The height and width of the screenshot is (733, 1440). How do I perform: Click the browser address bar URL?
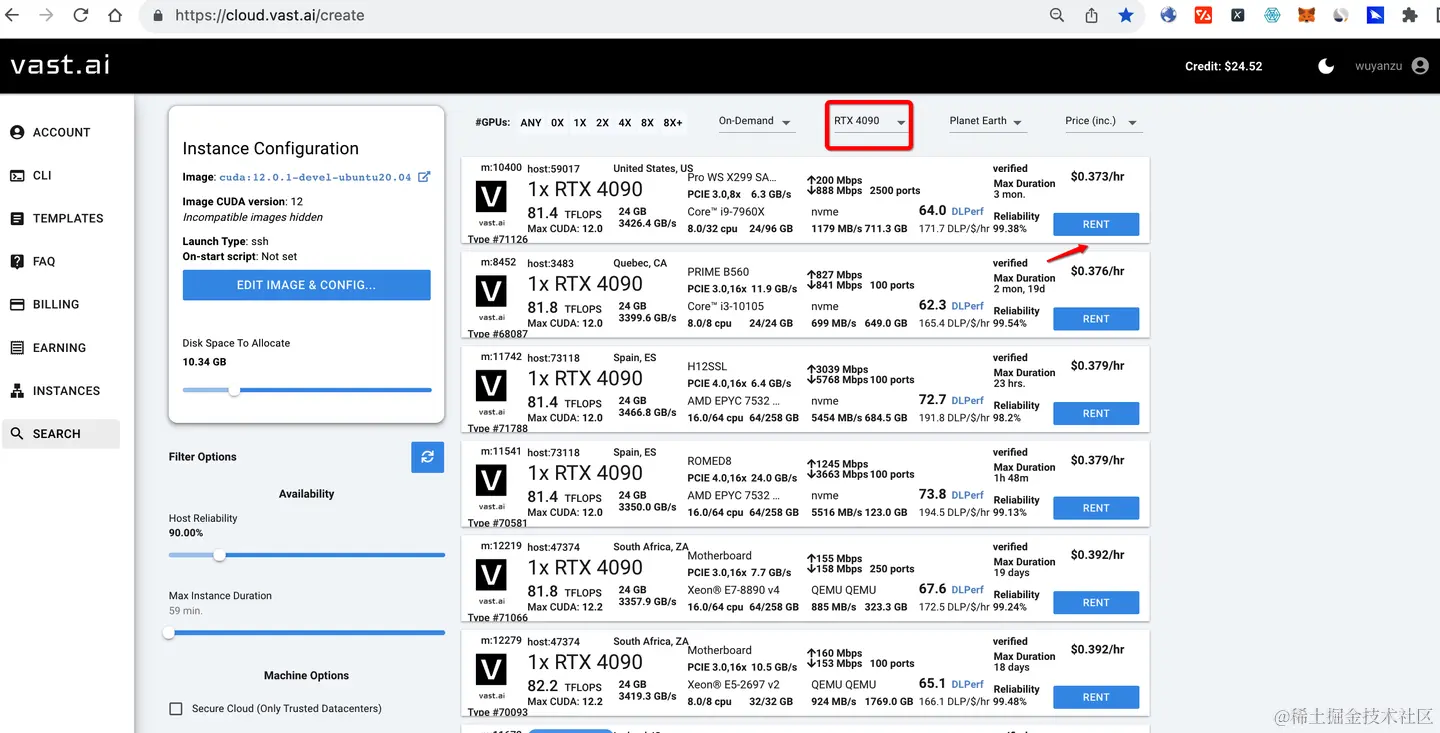coord(269,15)
